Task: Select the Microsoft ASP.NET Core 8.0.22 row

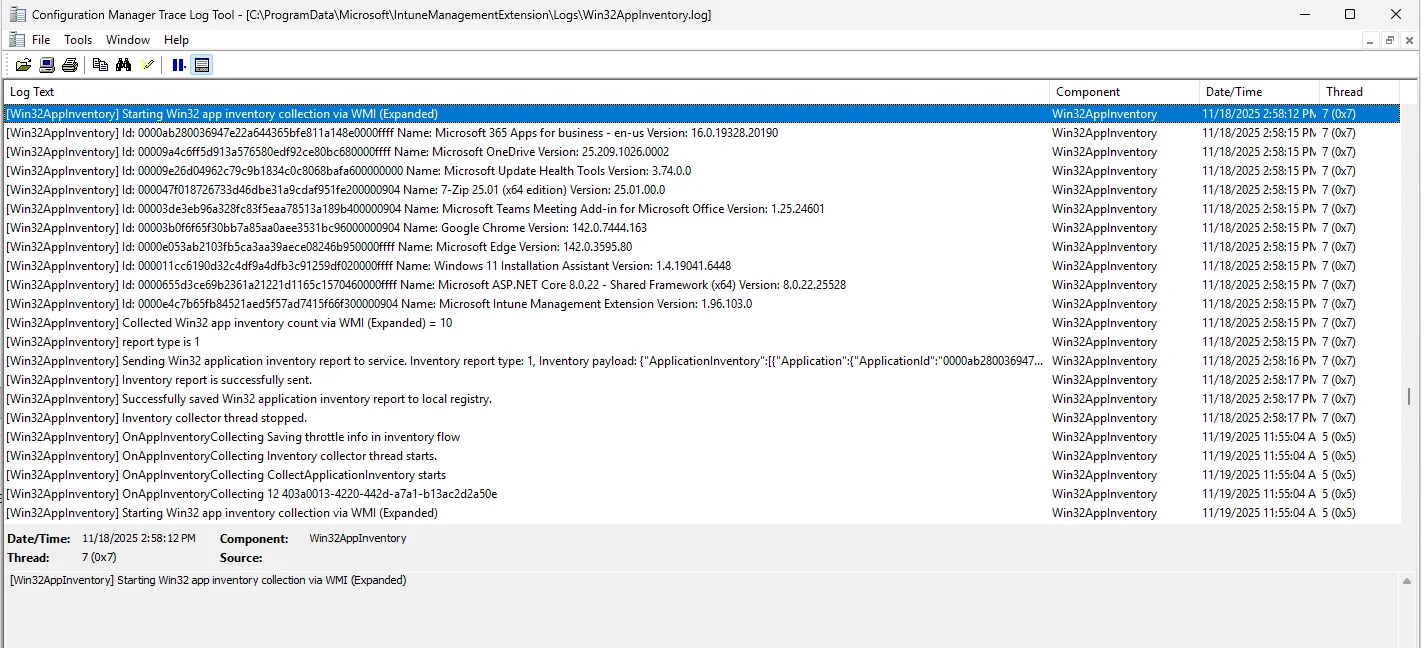Action: [x=701, y=285]
